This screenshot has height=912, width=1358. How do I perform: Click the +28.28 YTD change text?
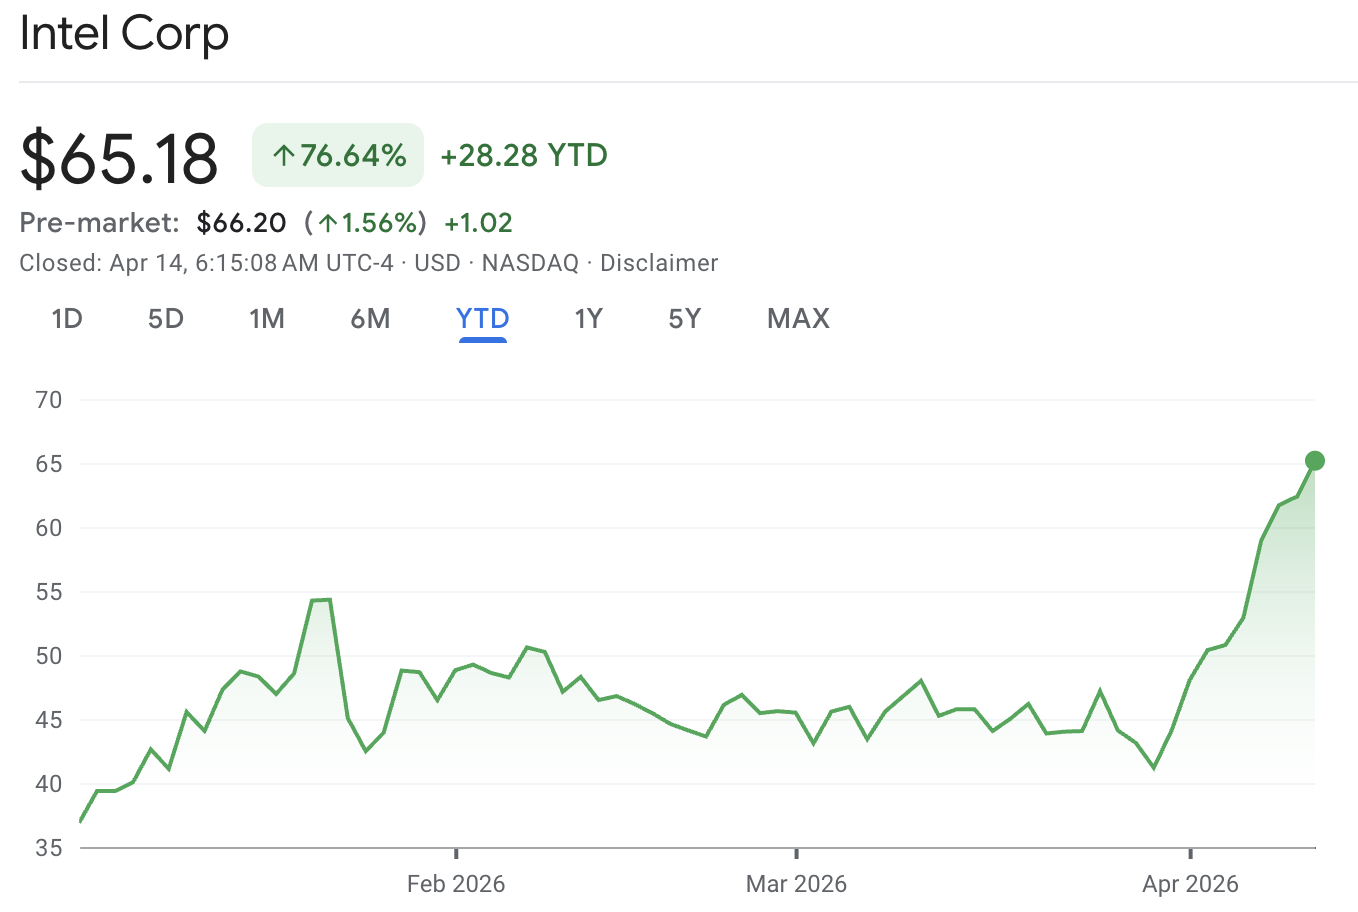coord(524,156)
